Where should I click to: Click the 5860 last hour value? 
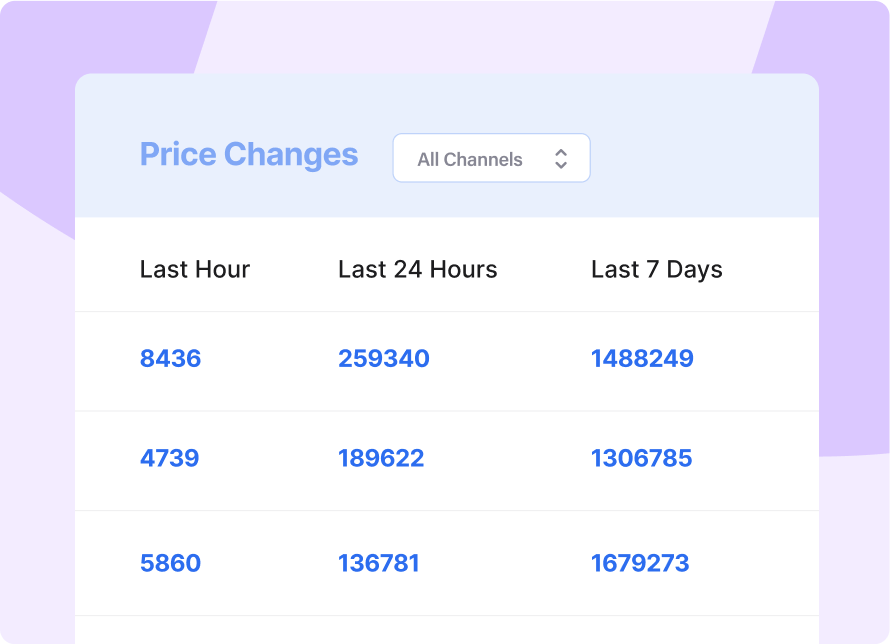point(170,563)
